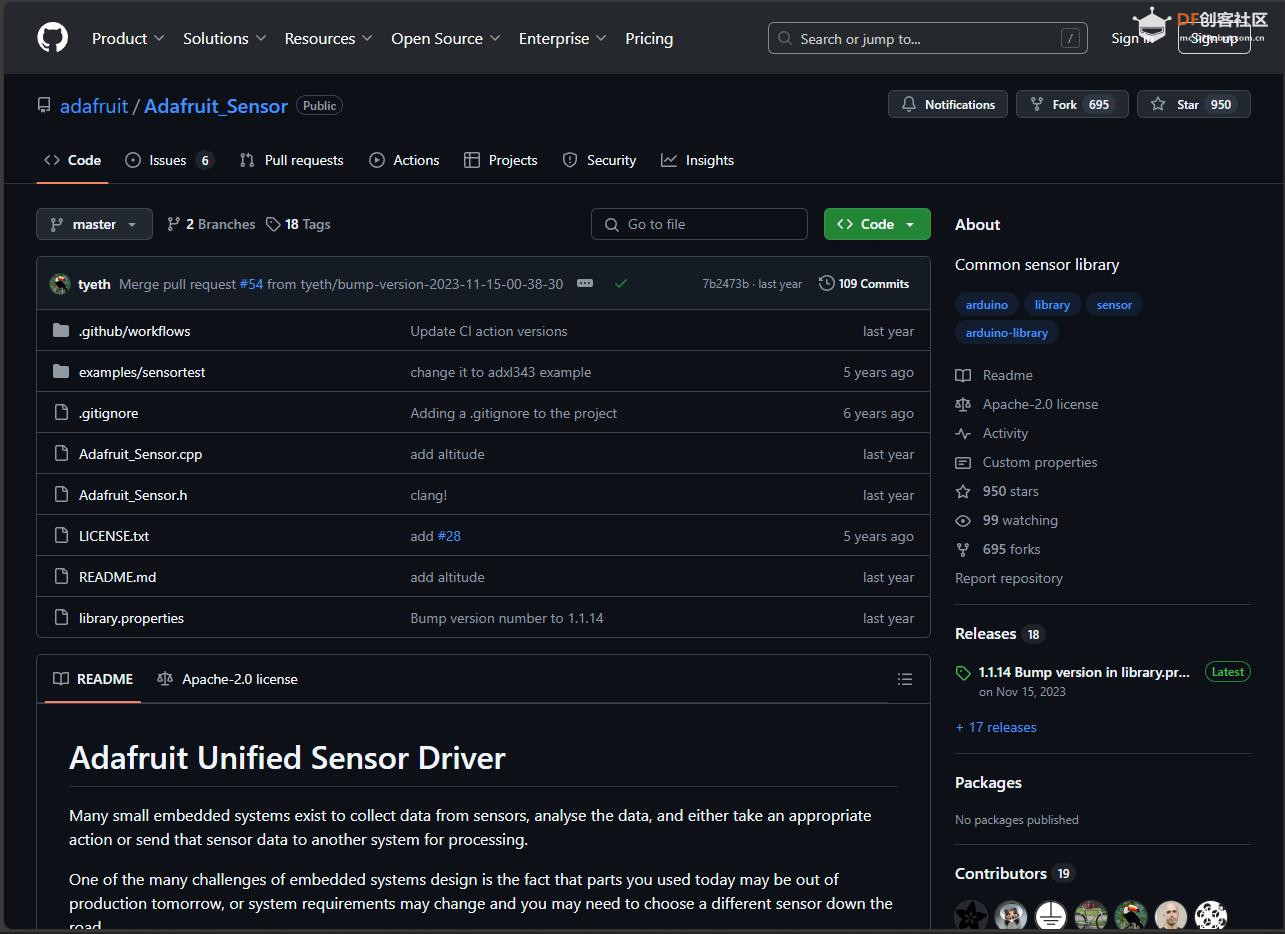Select the sensor topic tag
This screenshot has height=934, width=1285.
tap(1114, 305)
